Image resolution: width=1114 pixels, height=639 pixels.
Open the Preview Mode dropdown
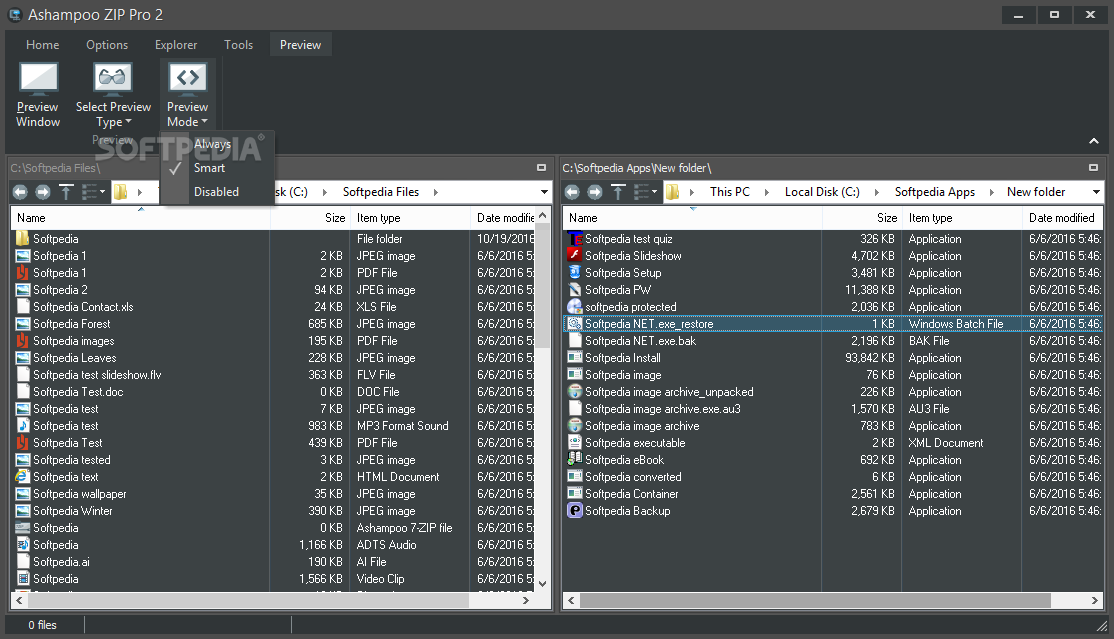pyautogui.click(x=188, y=95)
